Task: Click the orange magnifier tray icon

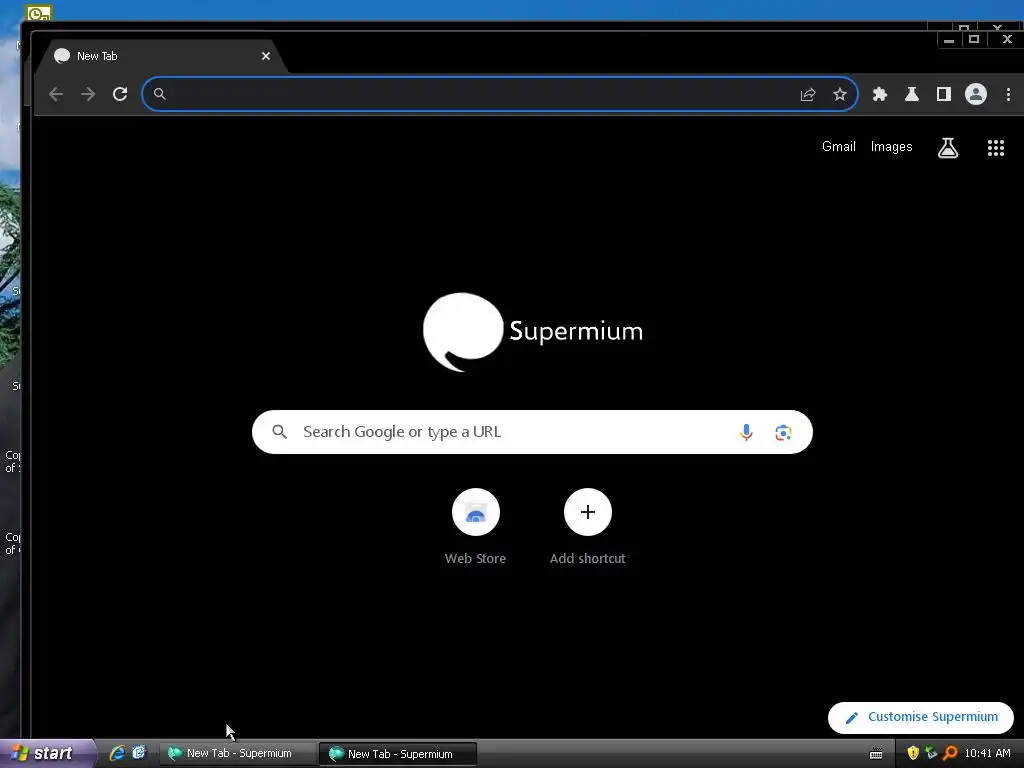Action: click(x=950, y=754)
